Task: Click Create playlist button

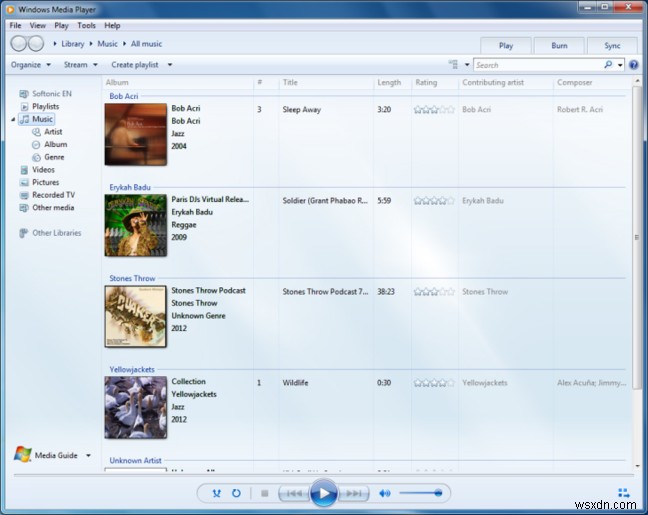Action: pyautogui.click(x=135, y=65)
